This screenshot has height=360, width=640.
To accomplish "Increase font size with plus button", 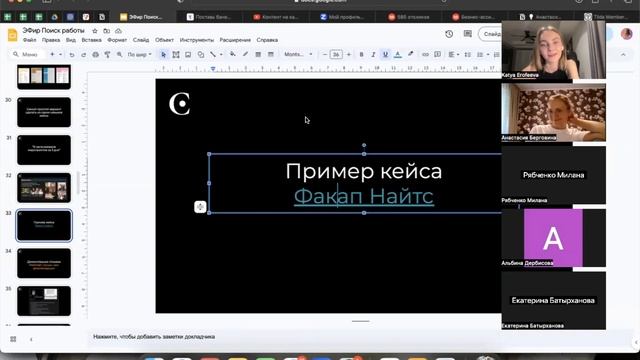I will [349, 54].
